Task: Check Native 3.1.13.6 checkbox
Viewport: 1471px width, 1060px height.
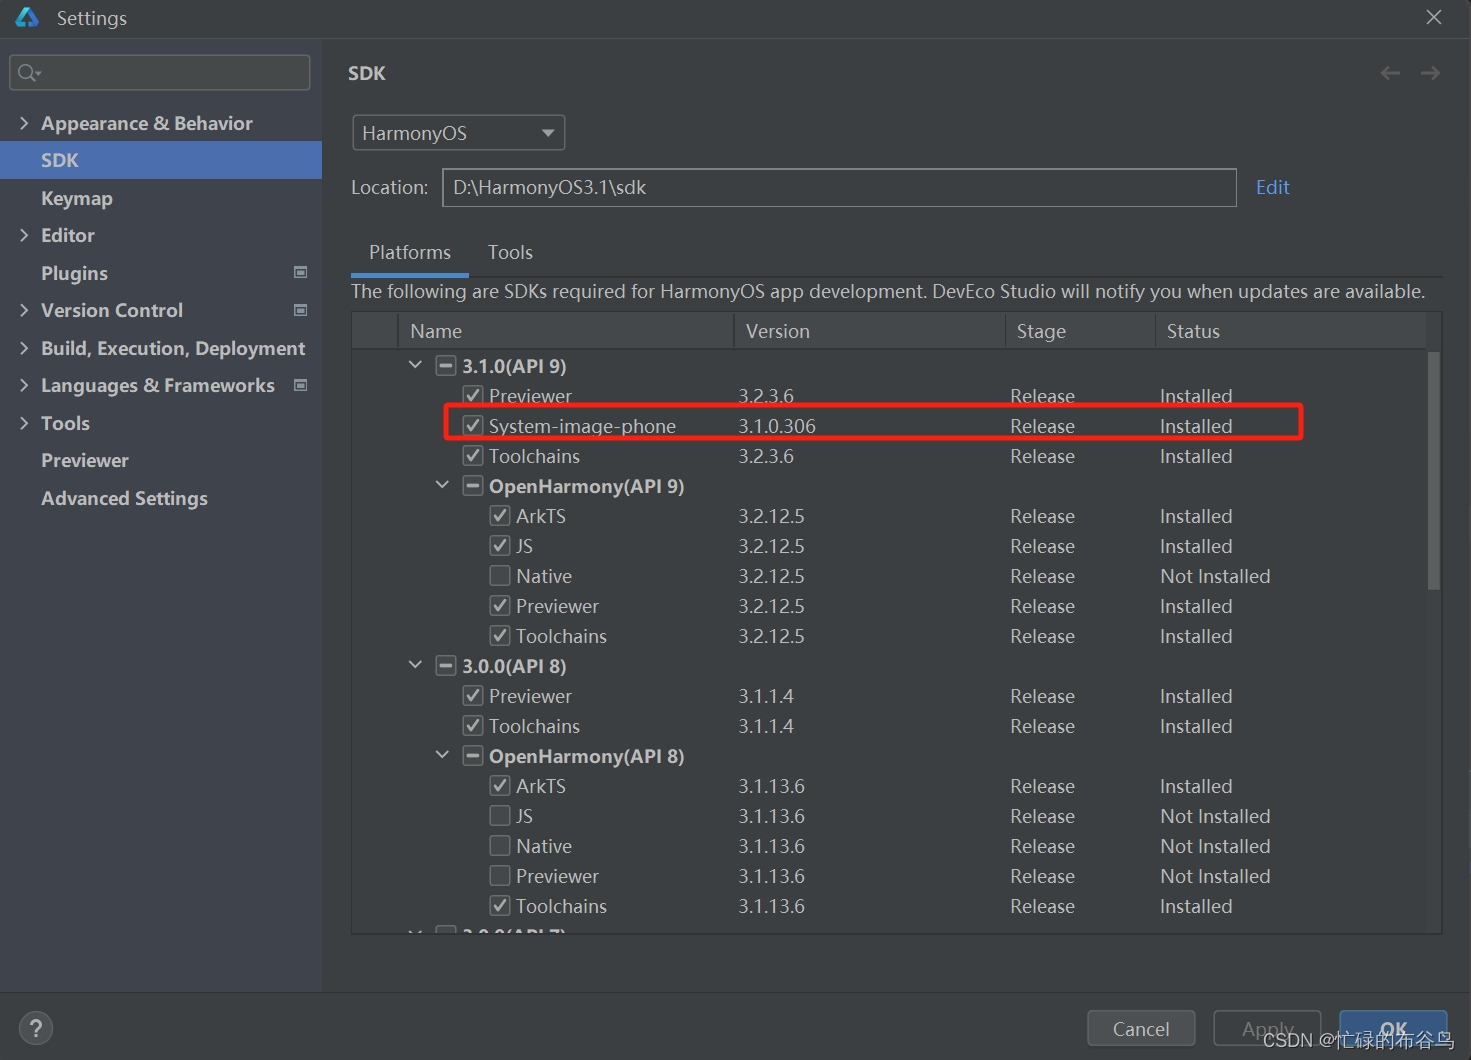Action: coord(500,846)
